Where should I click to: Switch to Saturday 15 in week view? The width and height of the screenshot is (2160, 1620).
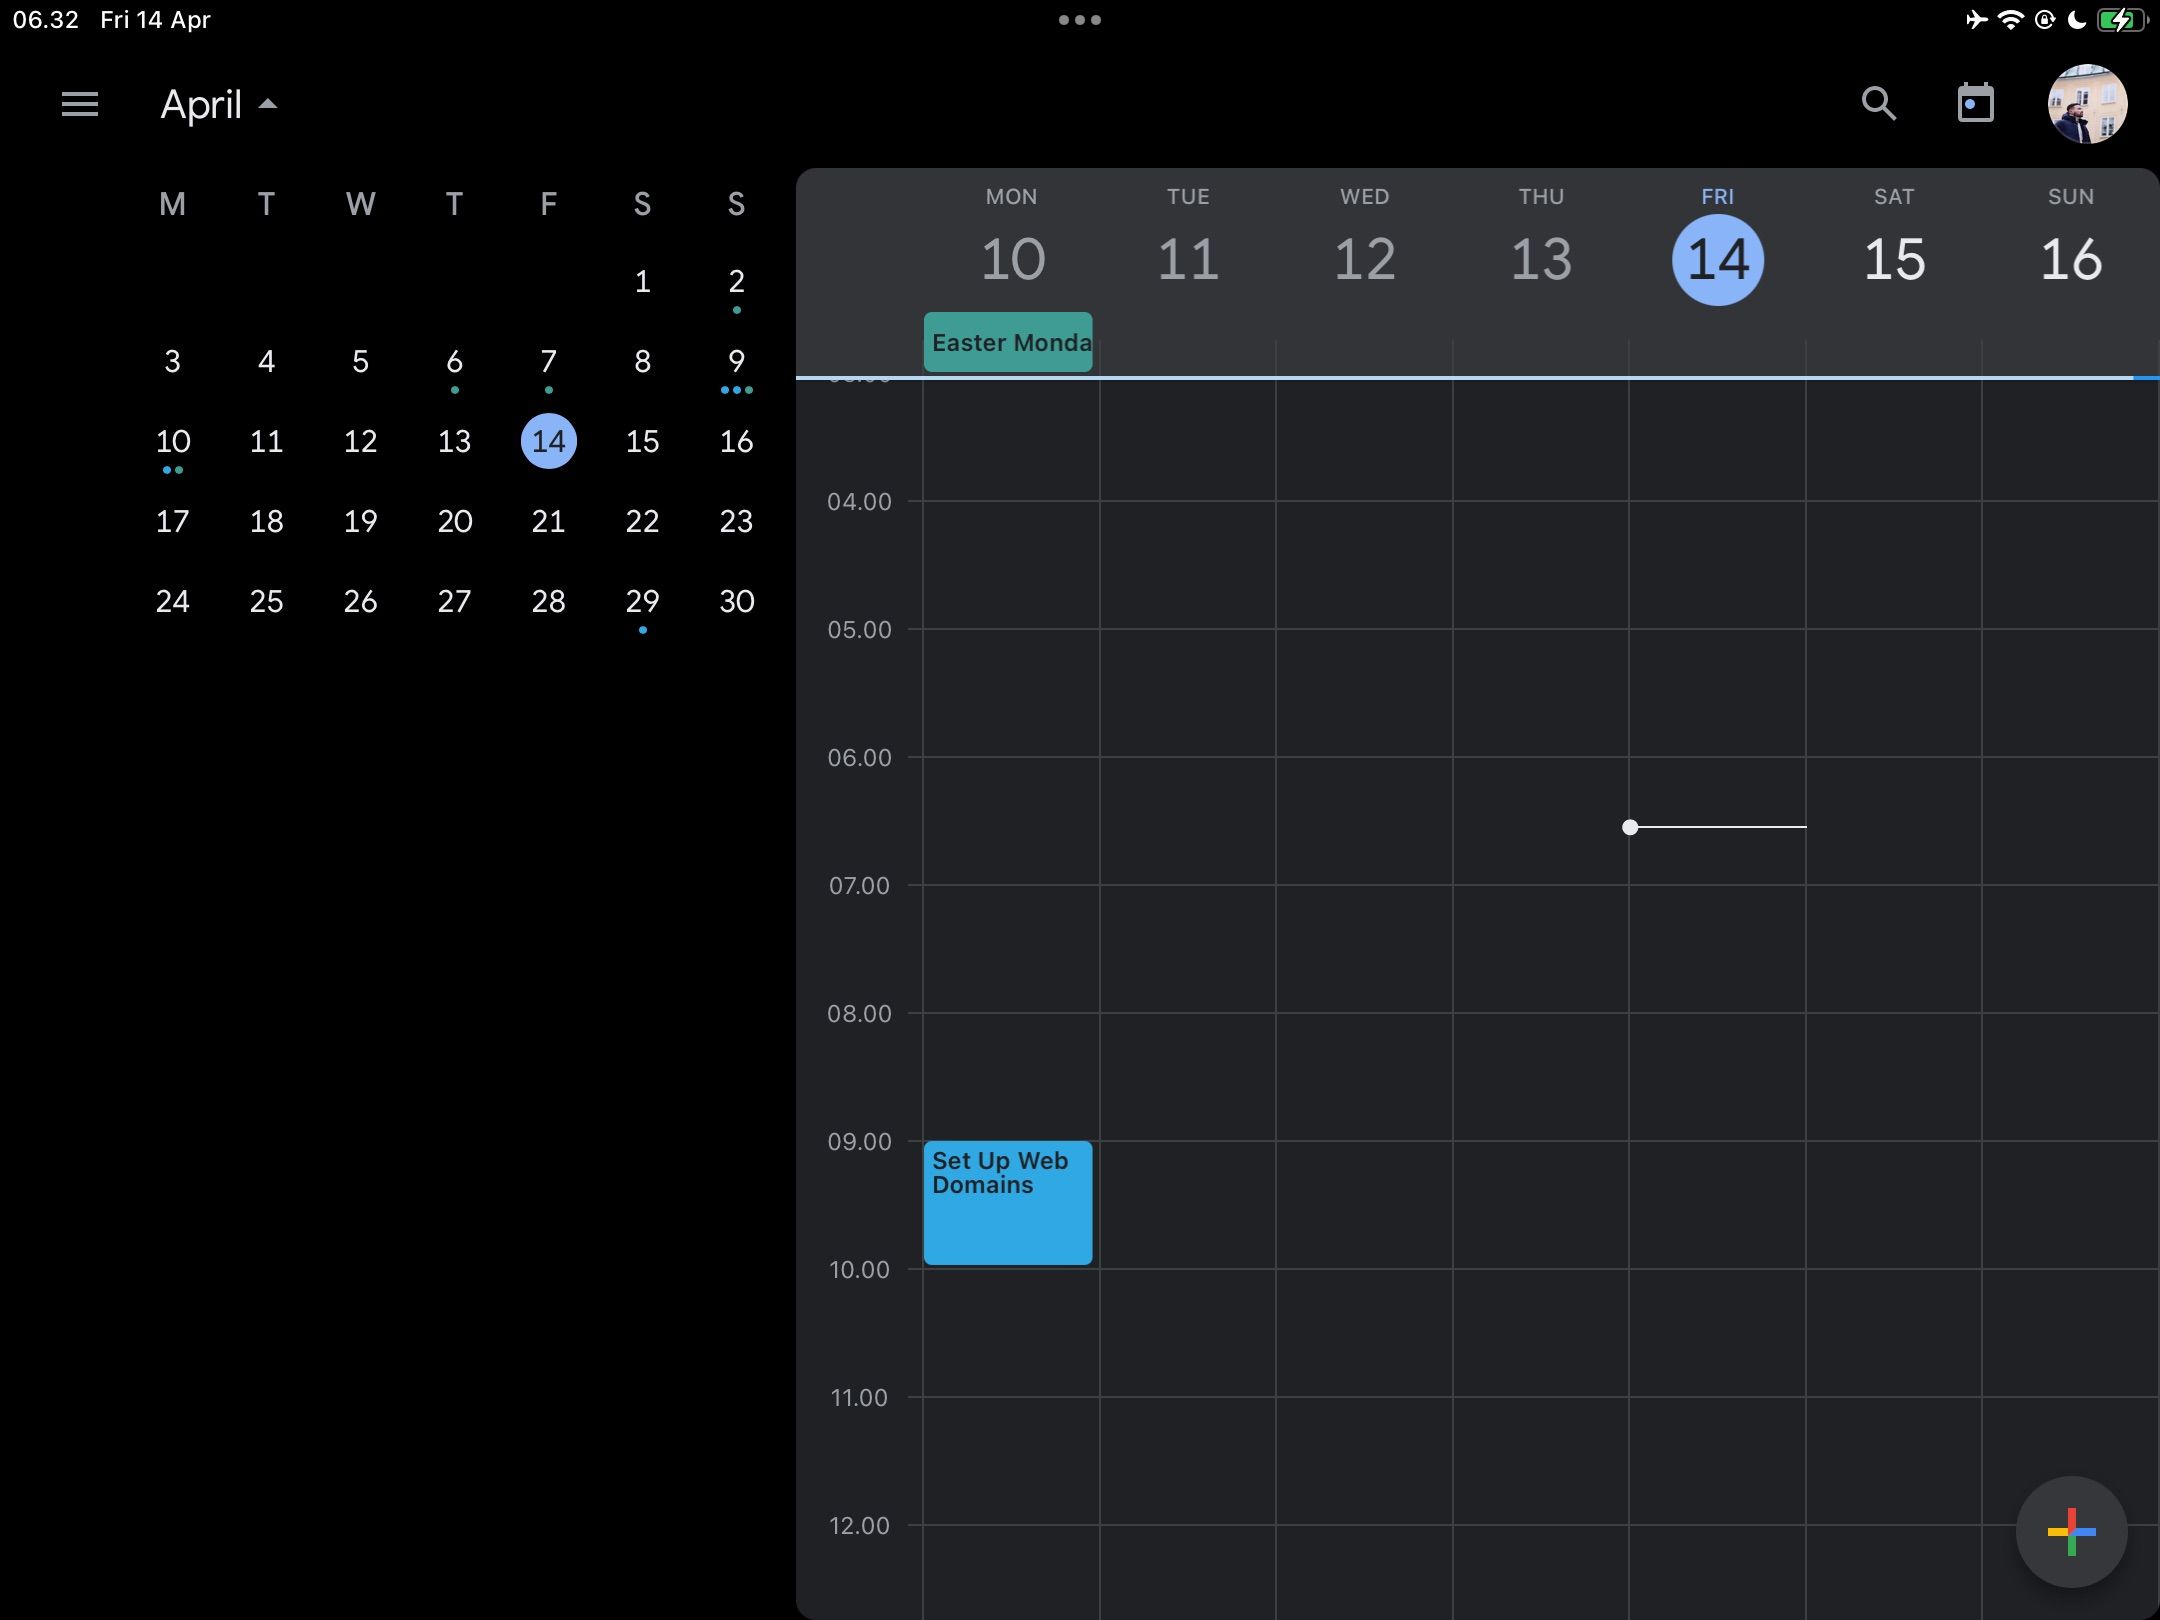(x=1893, y=259)
